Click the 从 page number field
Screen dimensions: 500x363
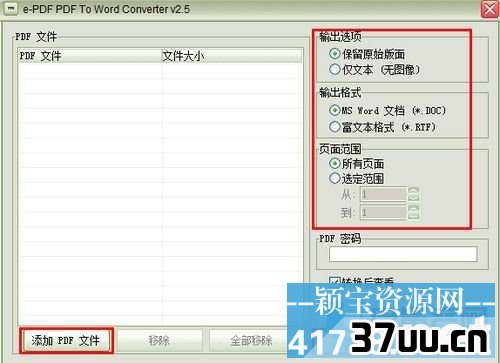[383, 194]
